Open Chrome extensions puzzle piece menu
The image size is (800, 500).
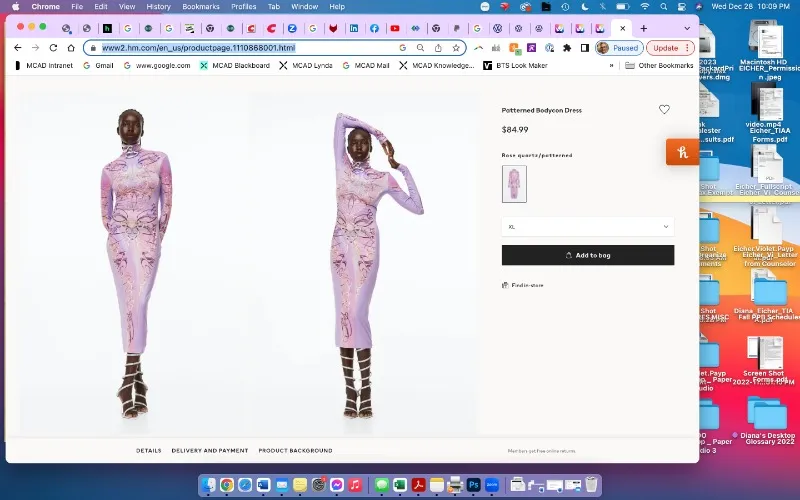pyautogui.click(x=567, y=48)
